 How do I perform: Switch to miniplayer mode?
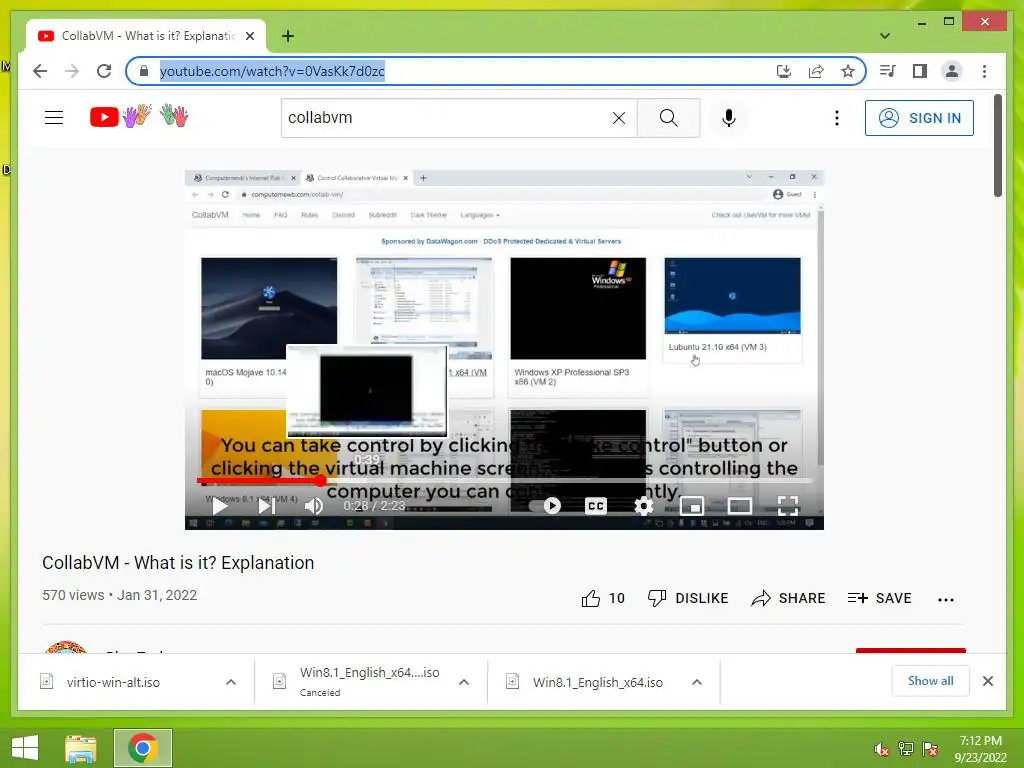click(692, 505)
